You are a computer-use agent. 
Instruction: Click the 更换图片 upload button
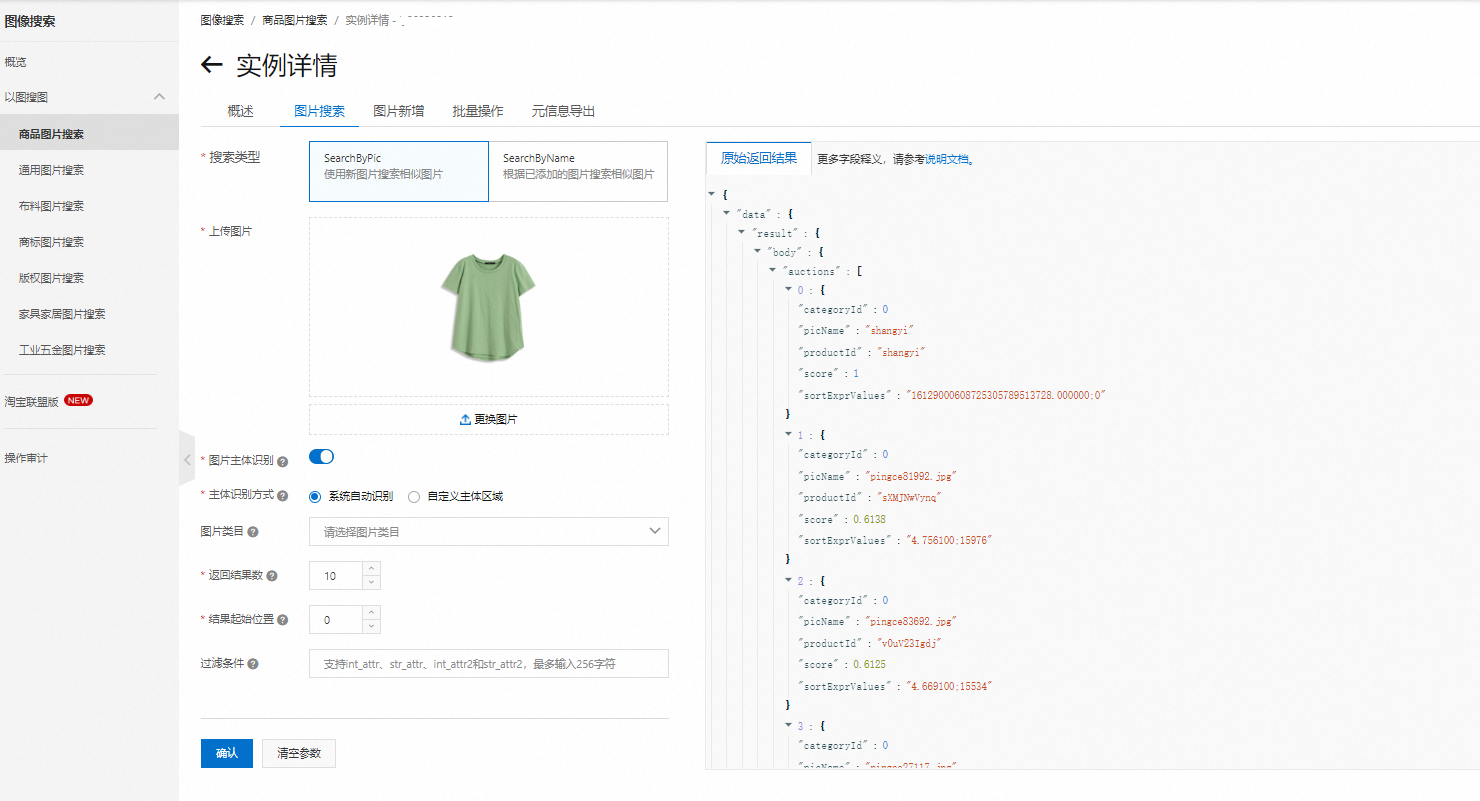coord(489,420)
